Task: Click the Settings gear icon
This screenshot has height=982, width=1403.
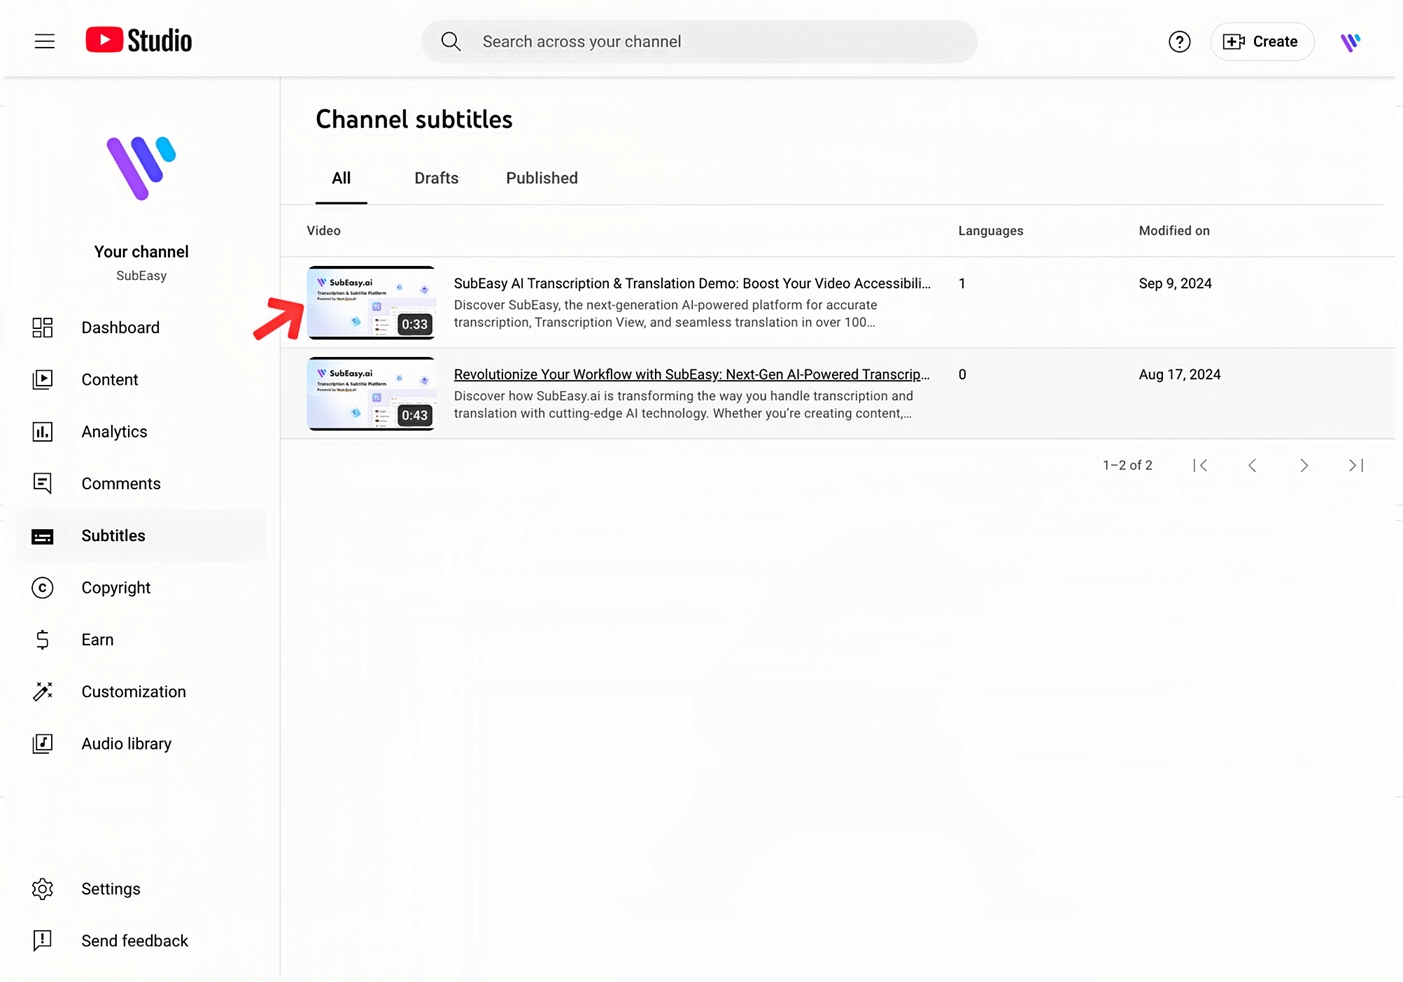Action: (42, 888)
